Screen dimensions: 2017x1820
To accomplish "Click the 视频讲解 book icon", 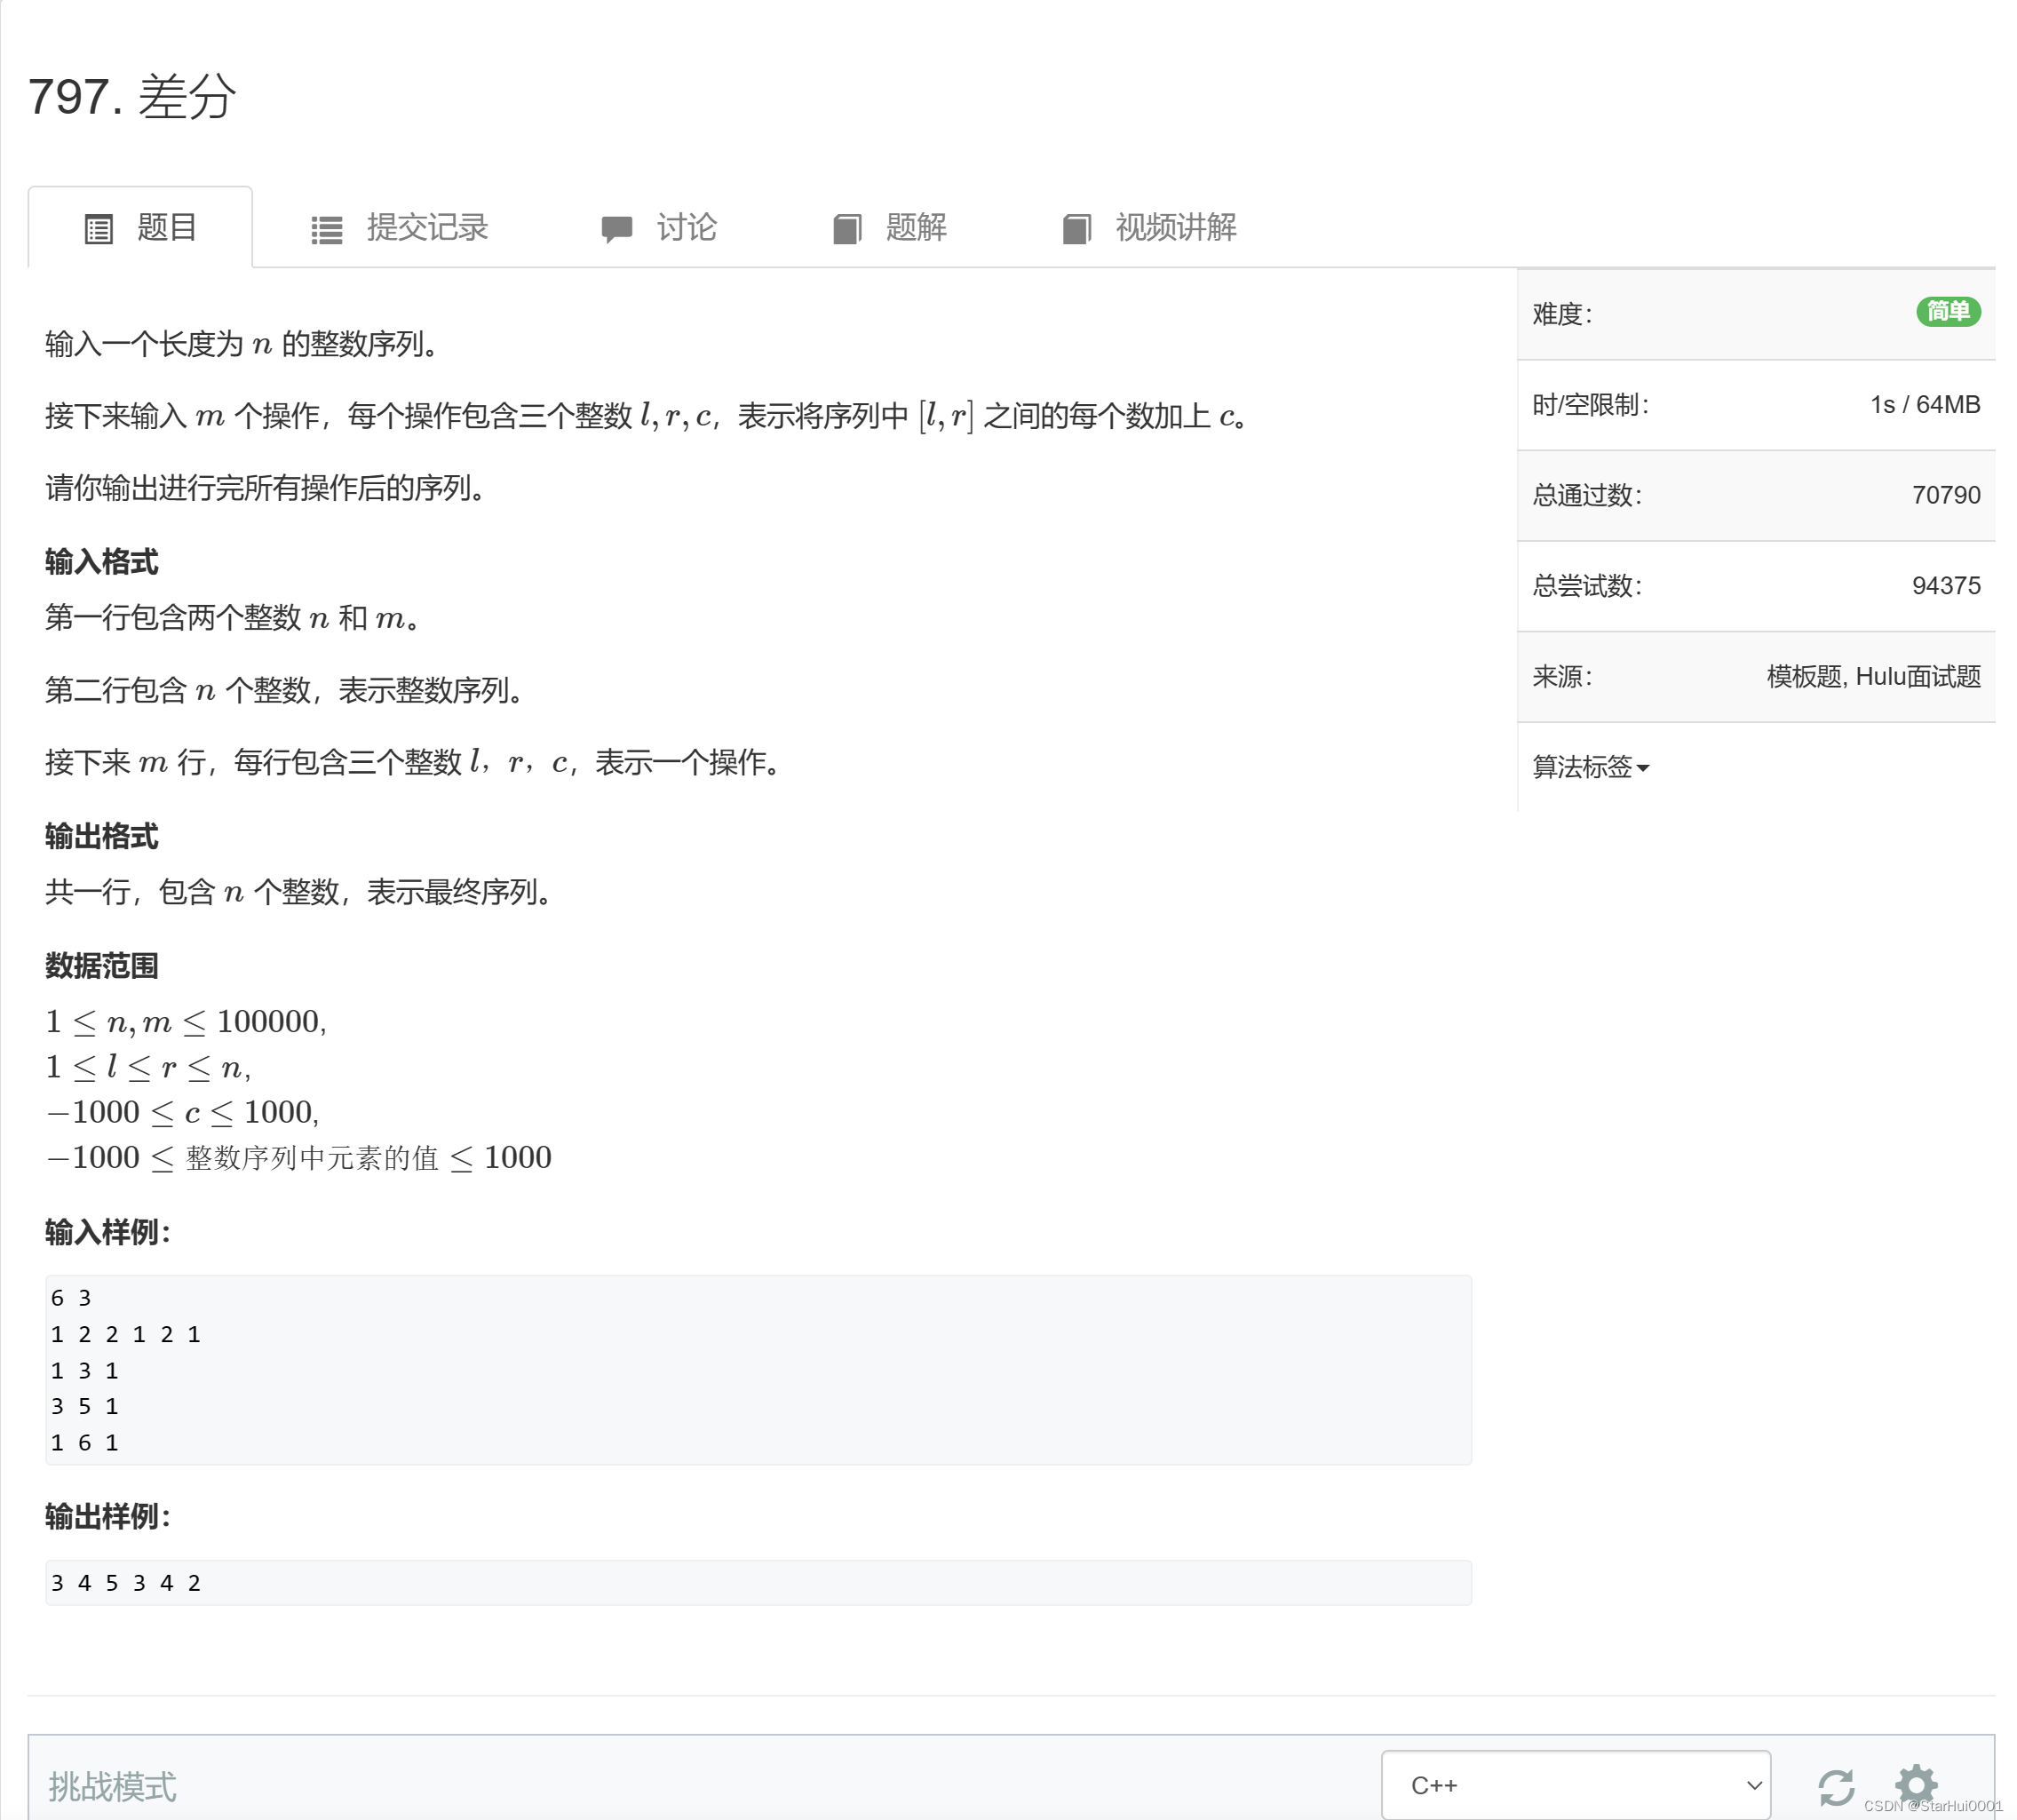I will (1076, 229).
